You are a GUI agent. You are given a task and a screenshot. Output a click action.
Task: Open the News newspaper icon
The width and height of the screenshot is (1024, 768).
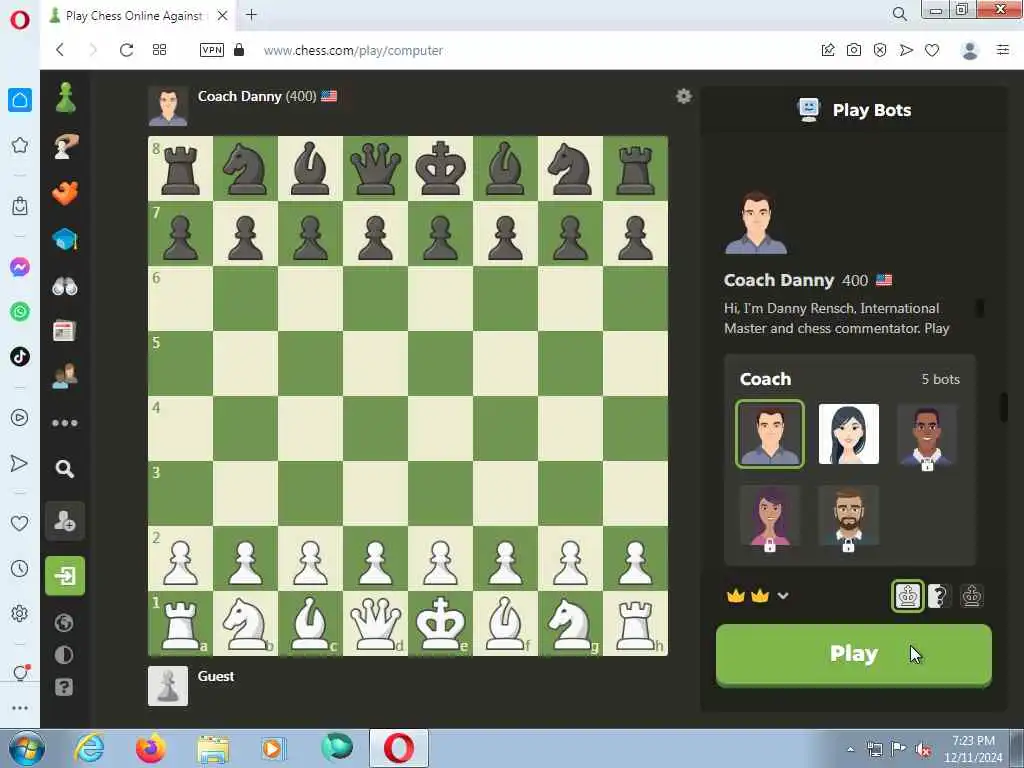64,331
